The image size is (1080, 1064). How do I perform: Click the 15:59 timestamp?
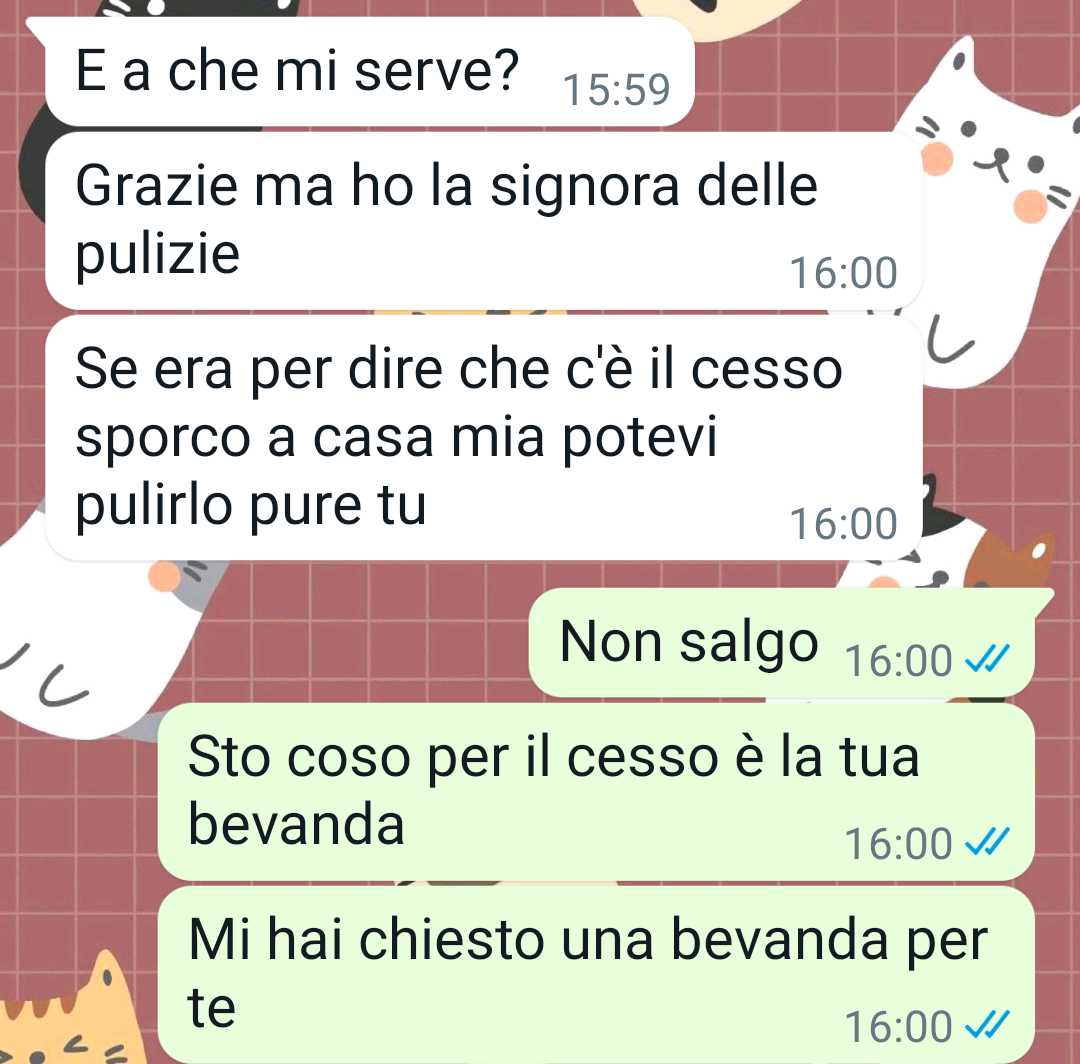(616, 90)
